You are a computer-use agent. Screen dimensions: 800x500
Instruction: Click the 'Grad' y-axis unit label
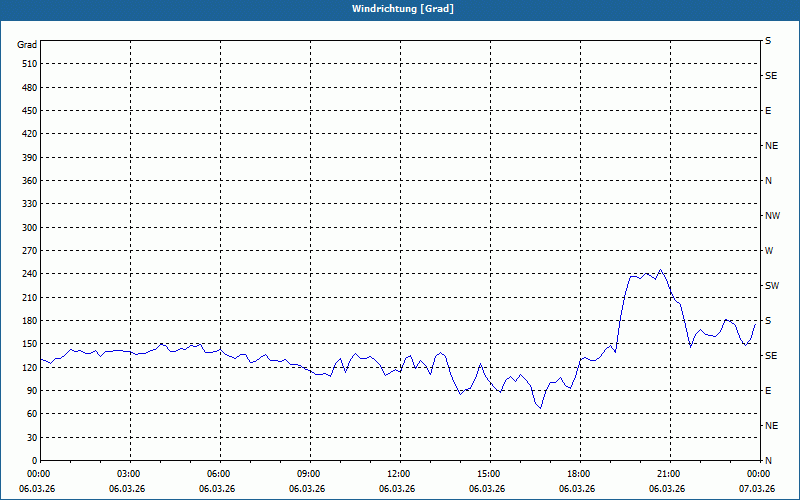27,45
